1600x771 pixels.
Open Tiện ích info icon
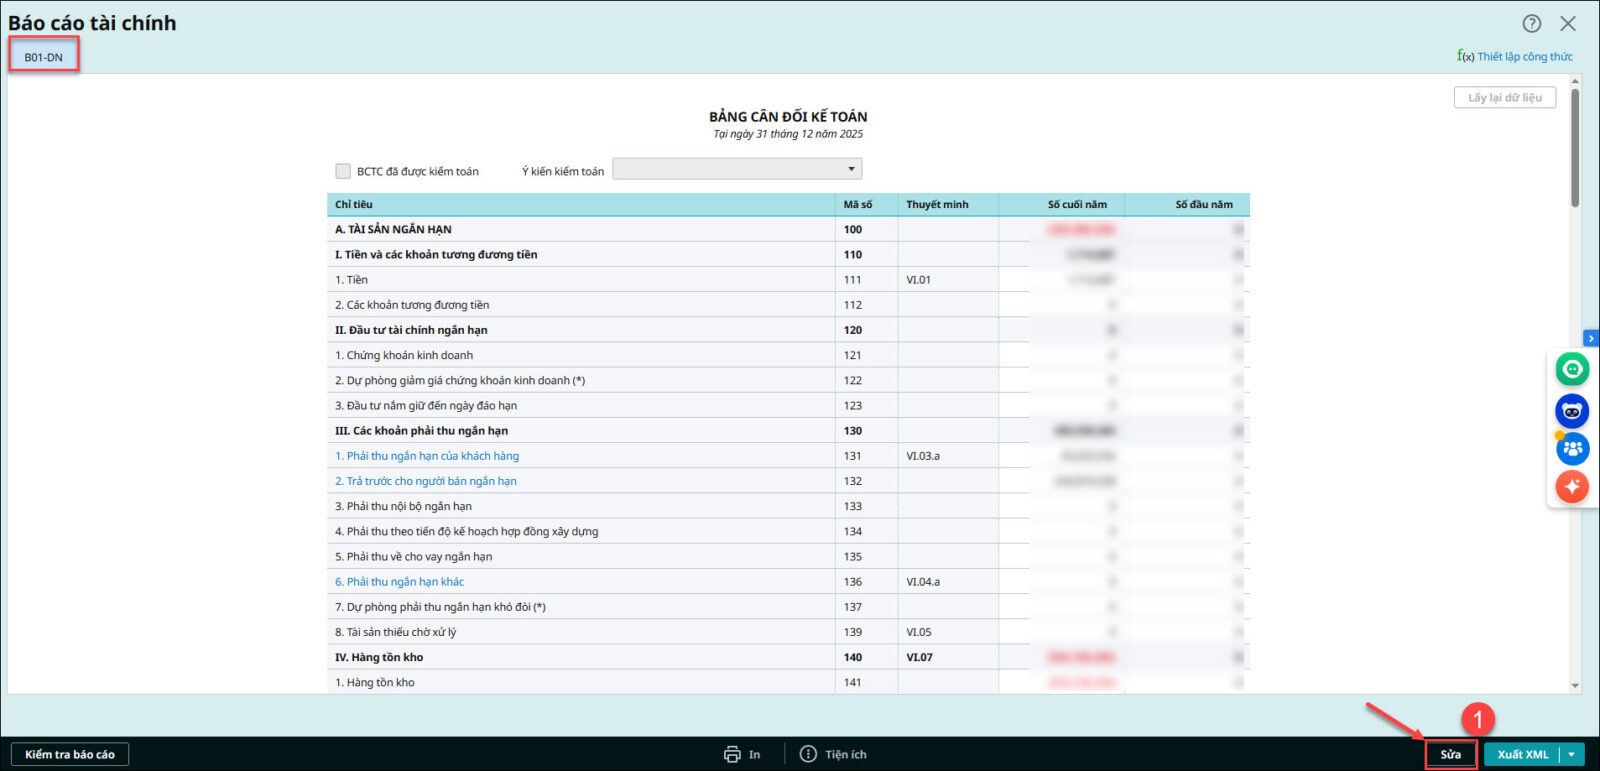click(x=808, y=754)
